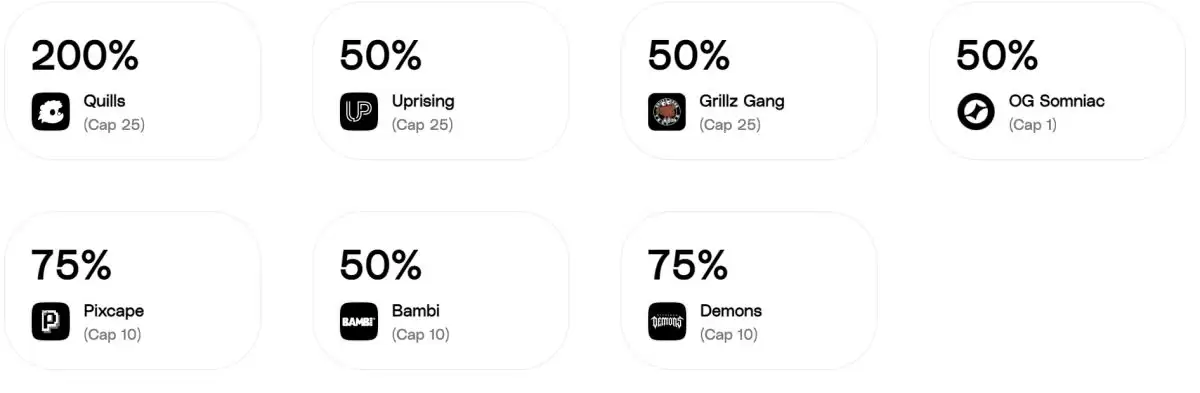
Task: Open the Uprising collection name link
Action: pyautogui.click(x=423, y=101)
